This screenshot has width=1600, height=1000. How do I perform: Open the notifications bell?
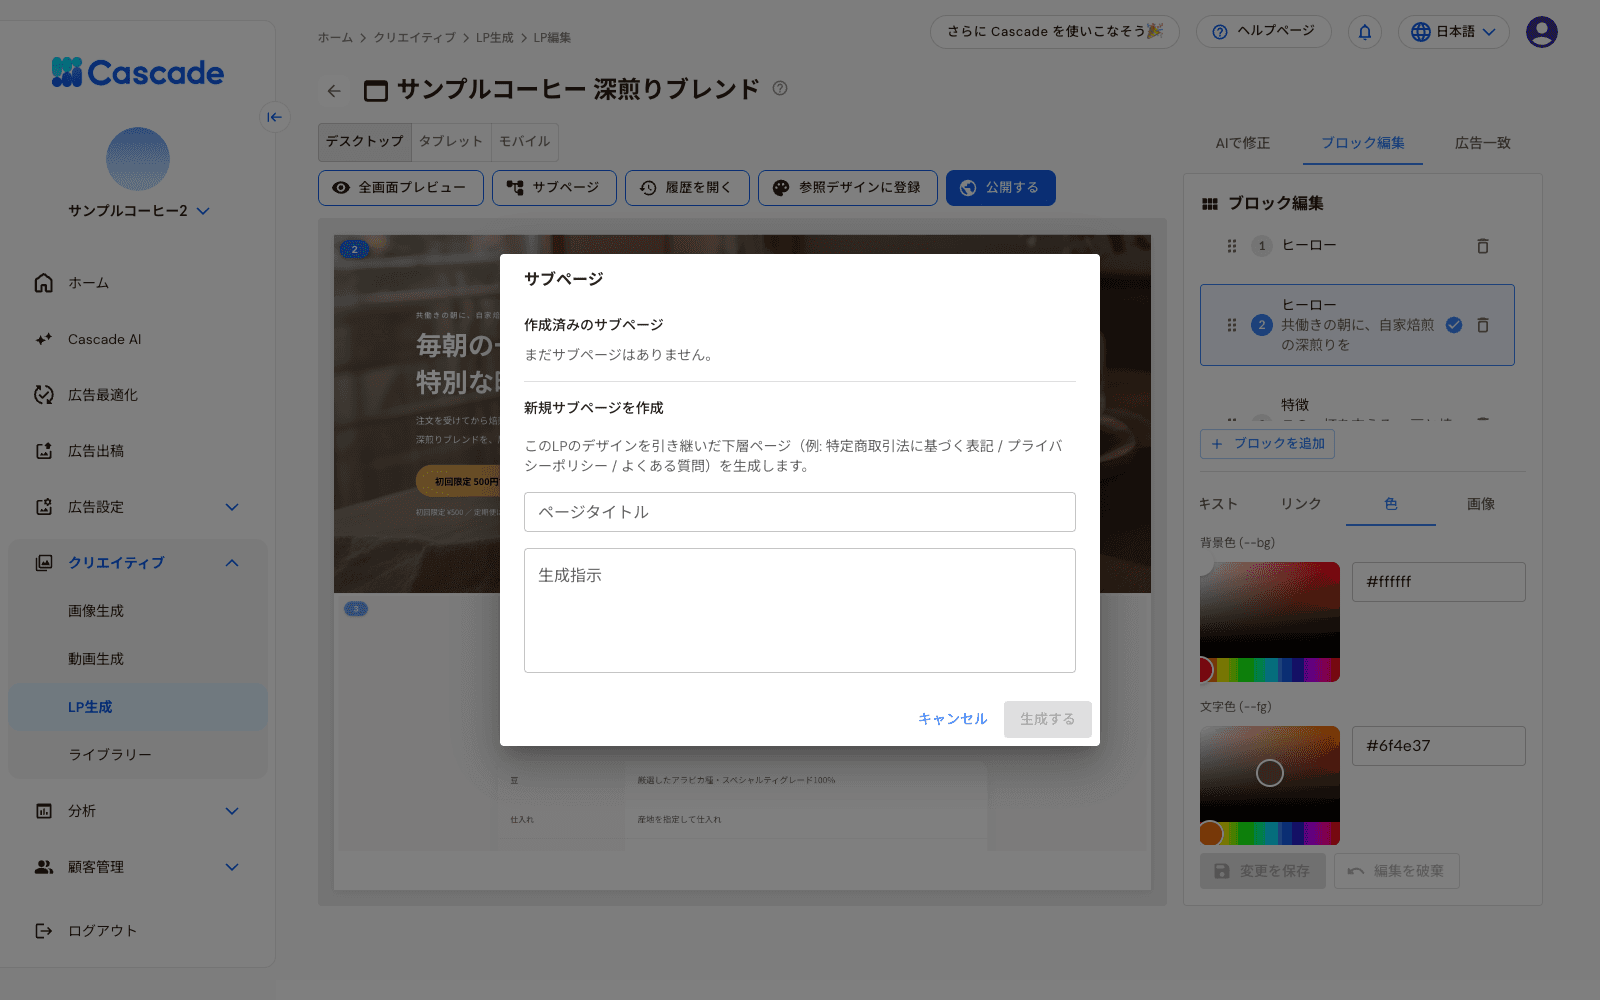click(1365, 32)
